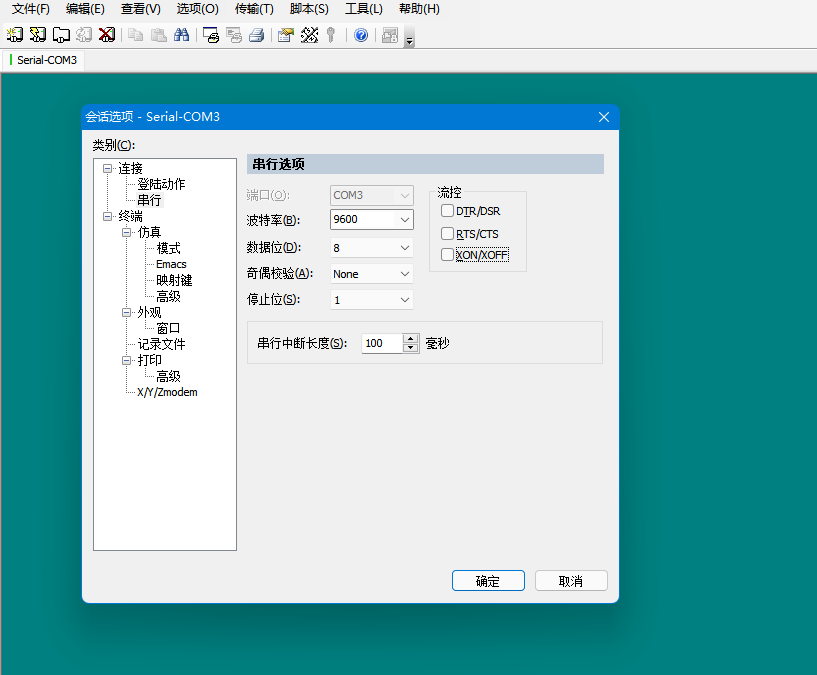Image resolution: width=817 pixels, height=675 pixels.
Task: Click the greyed Reconnect toolbar icon
Action: 84,35
